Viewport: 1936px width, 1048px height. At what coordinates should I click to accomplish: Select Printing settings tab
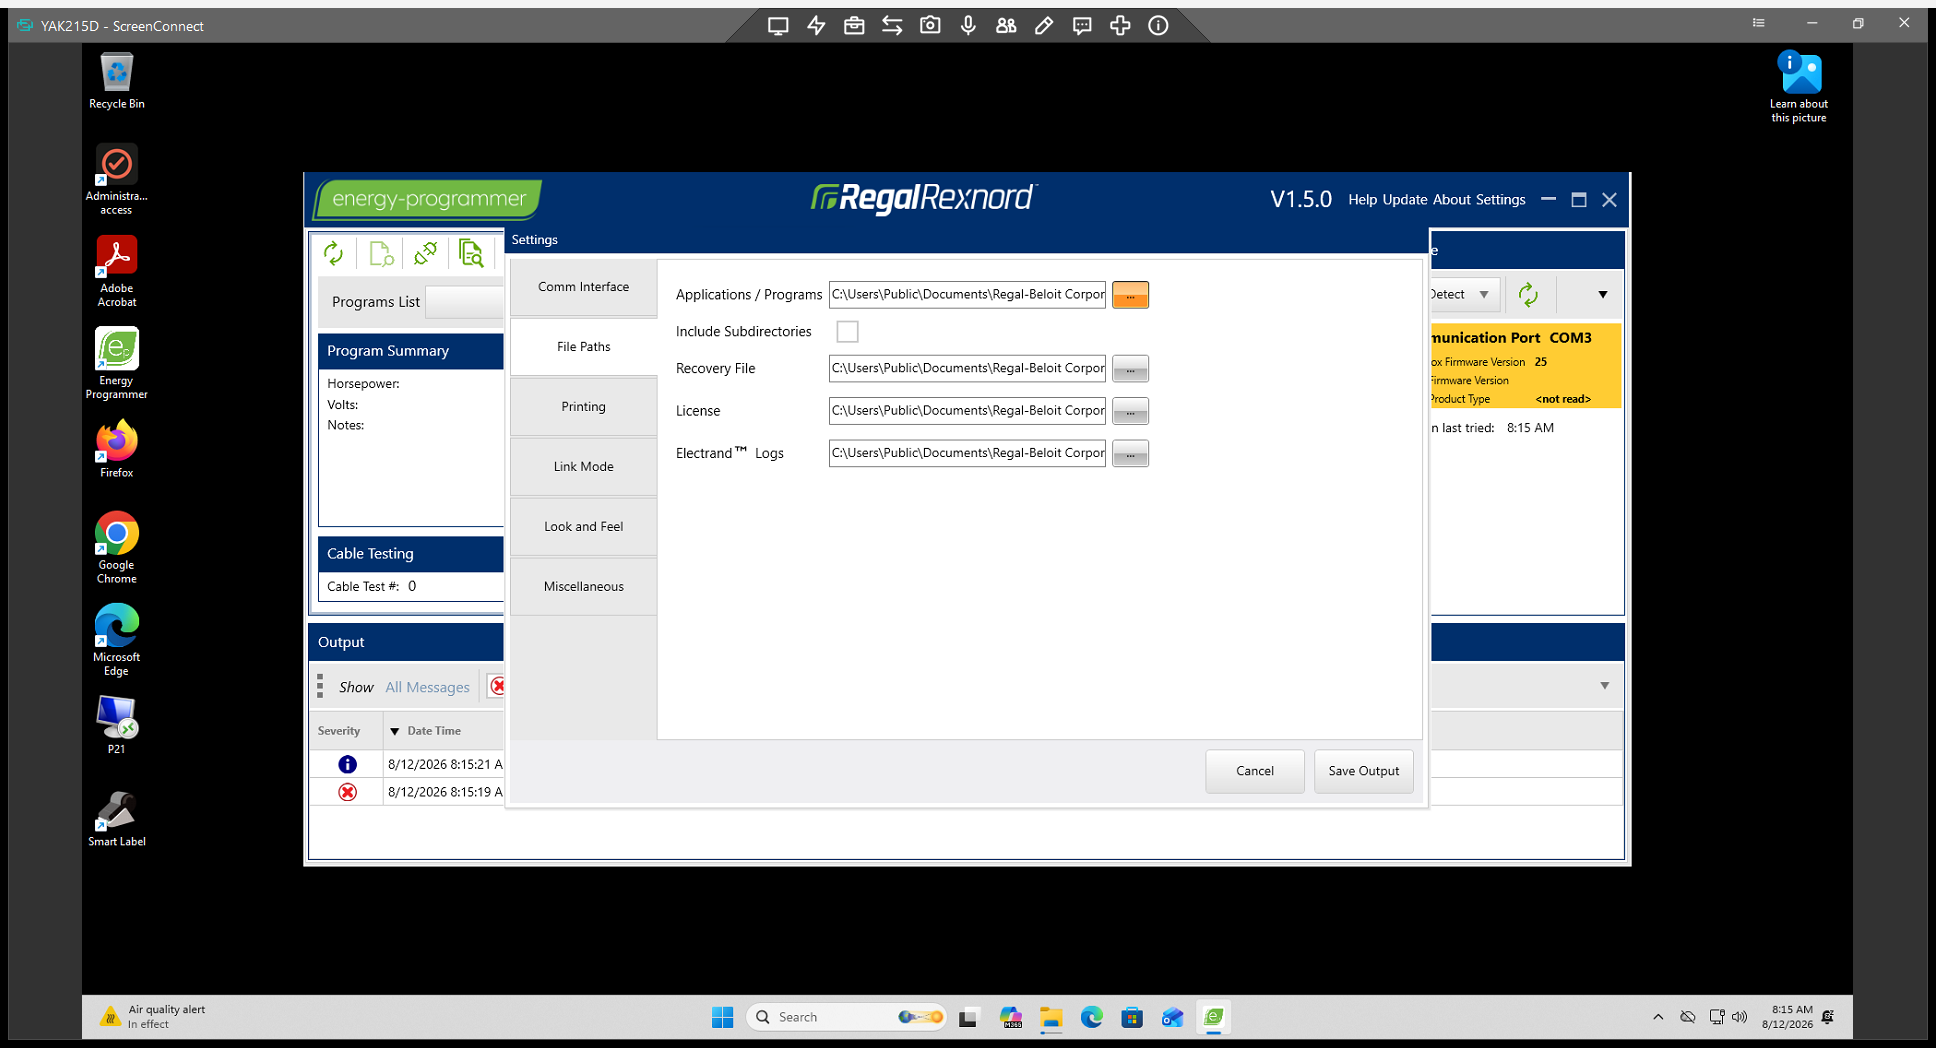pos(583,407)
